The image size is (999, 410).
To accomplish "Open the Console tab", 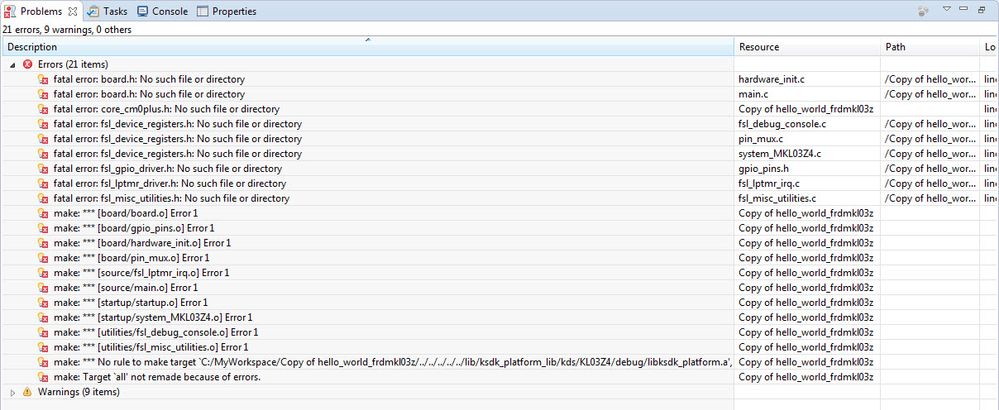I will [x=162, y=11].
